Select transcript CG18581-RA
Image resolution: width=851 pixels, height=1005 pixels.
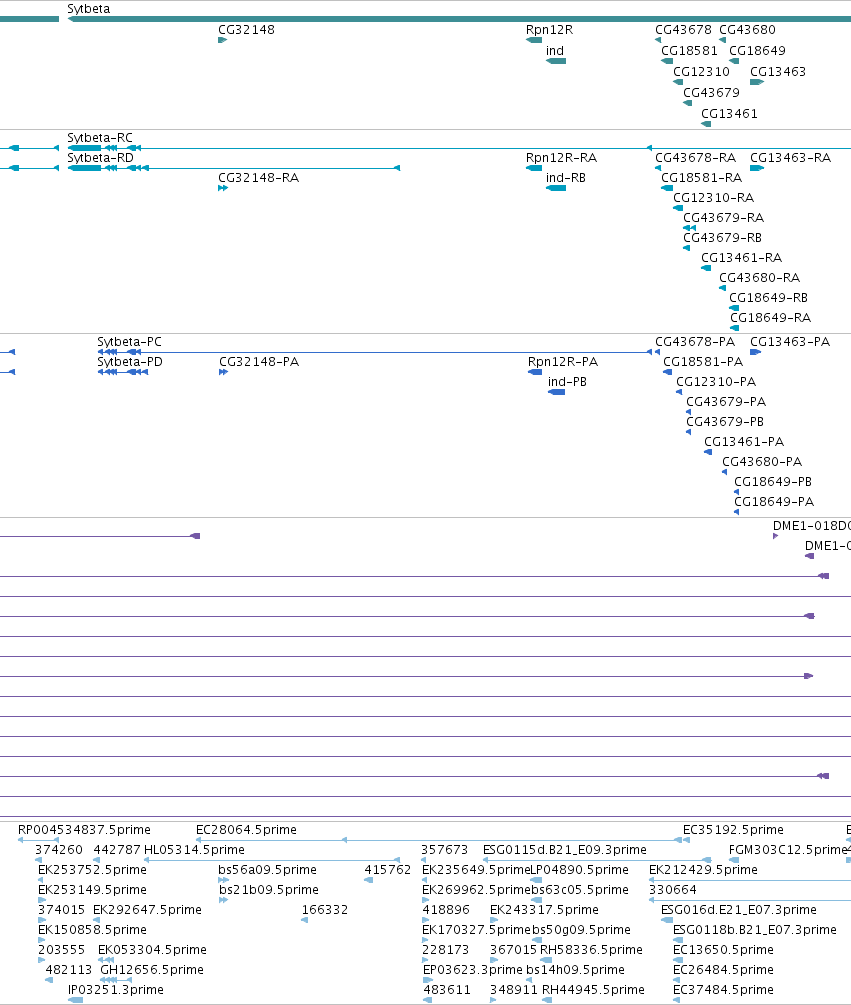pos(701,178)
